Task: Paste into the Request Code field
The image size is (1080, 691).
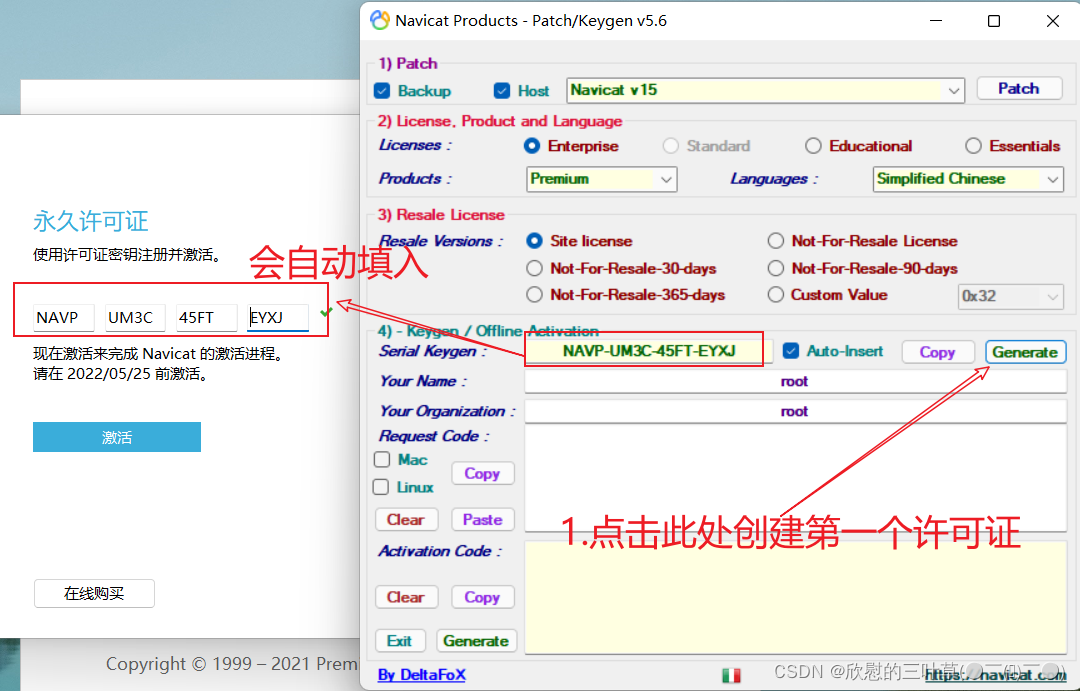Action: click(482, 519)
